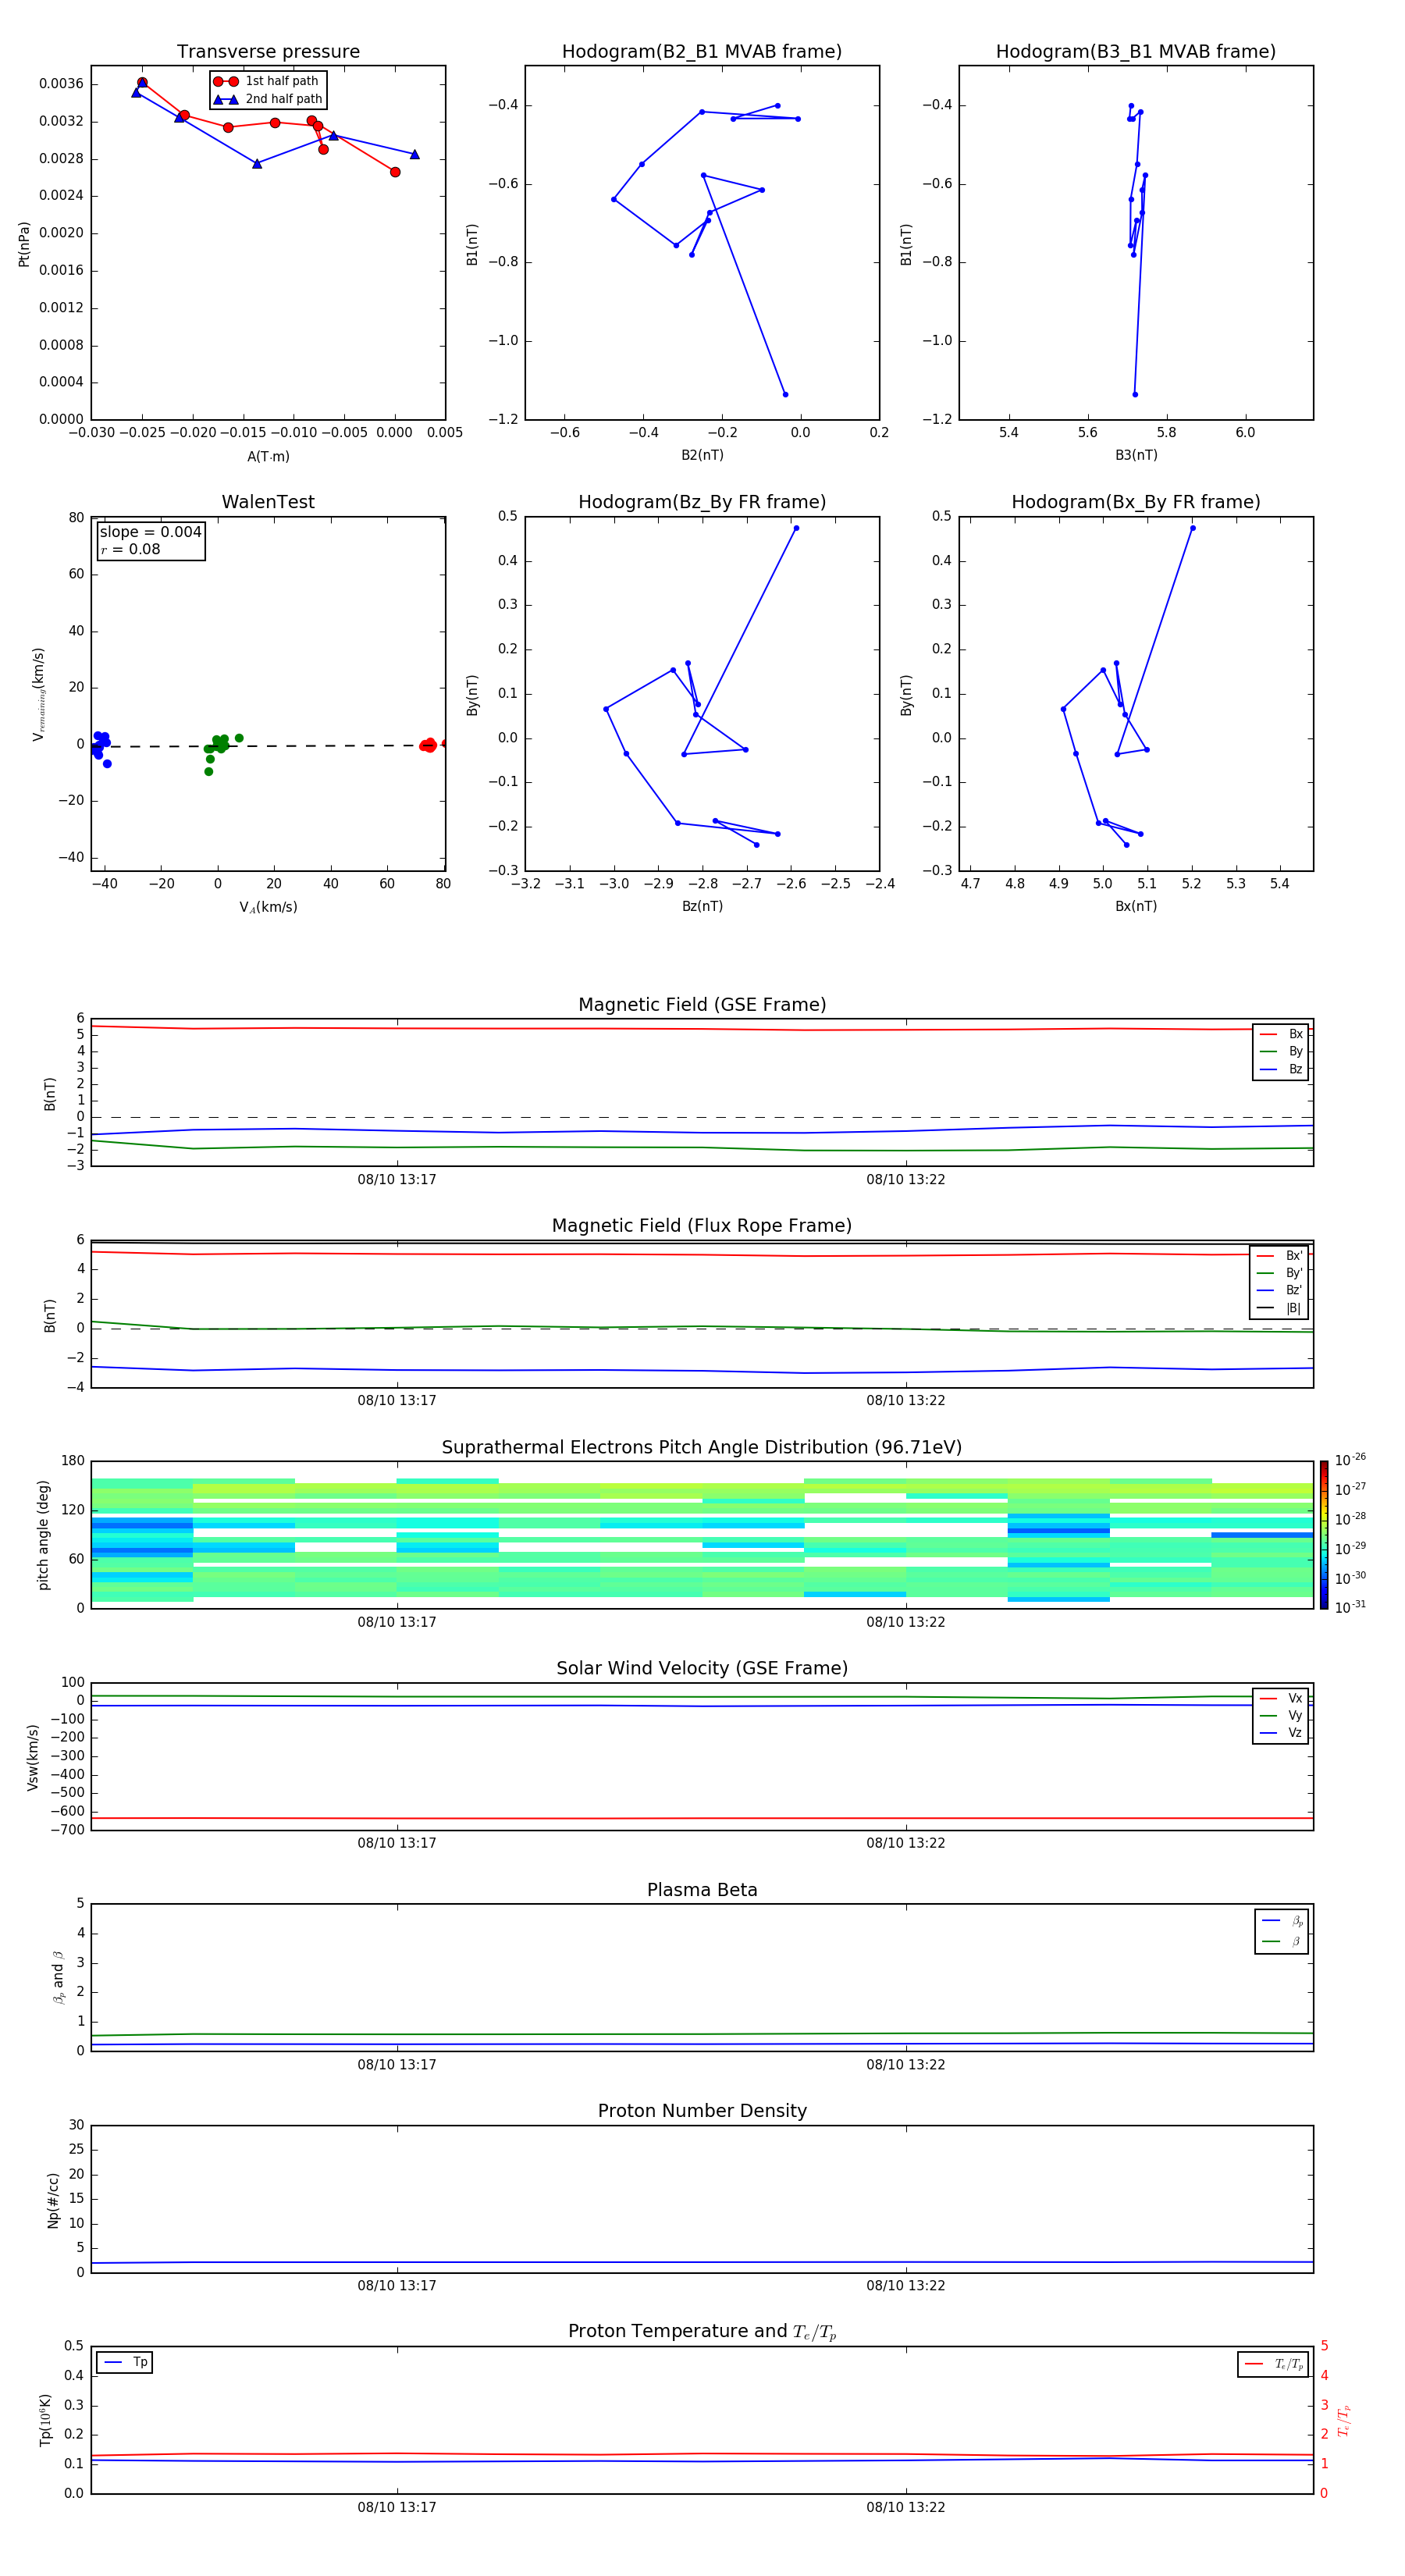Click the 'Proton Number Density' title
Viewport: 1405px width, 2576px height.
[702, 2111]
